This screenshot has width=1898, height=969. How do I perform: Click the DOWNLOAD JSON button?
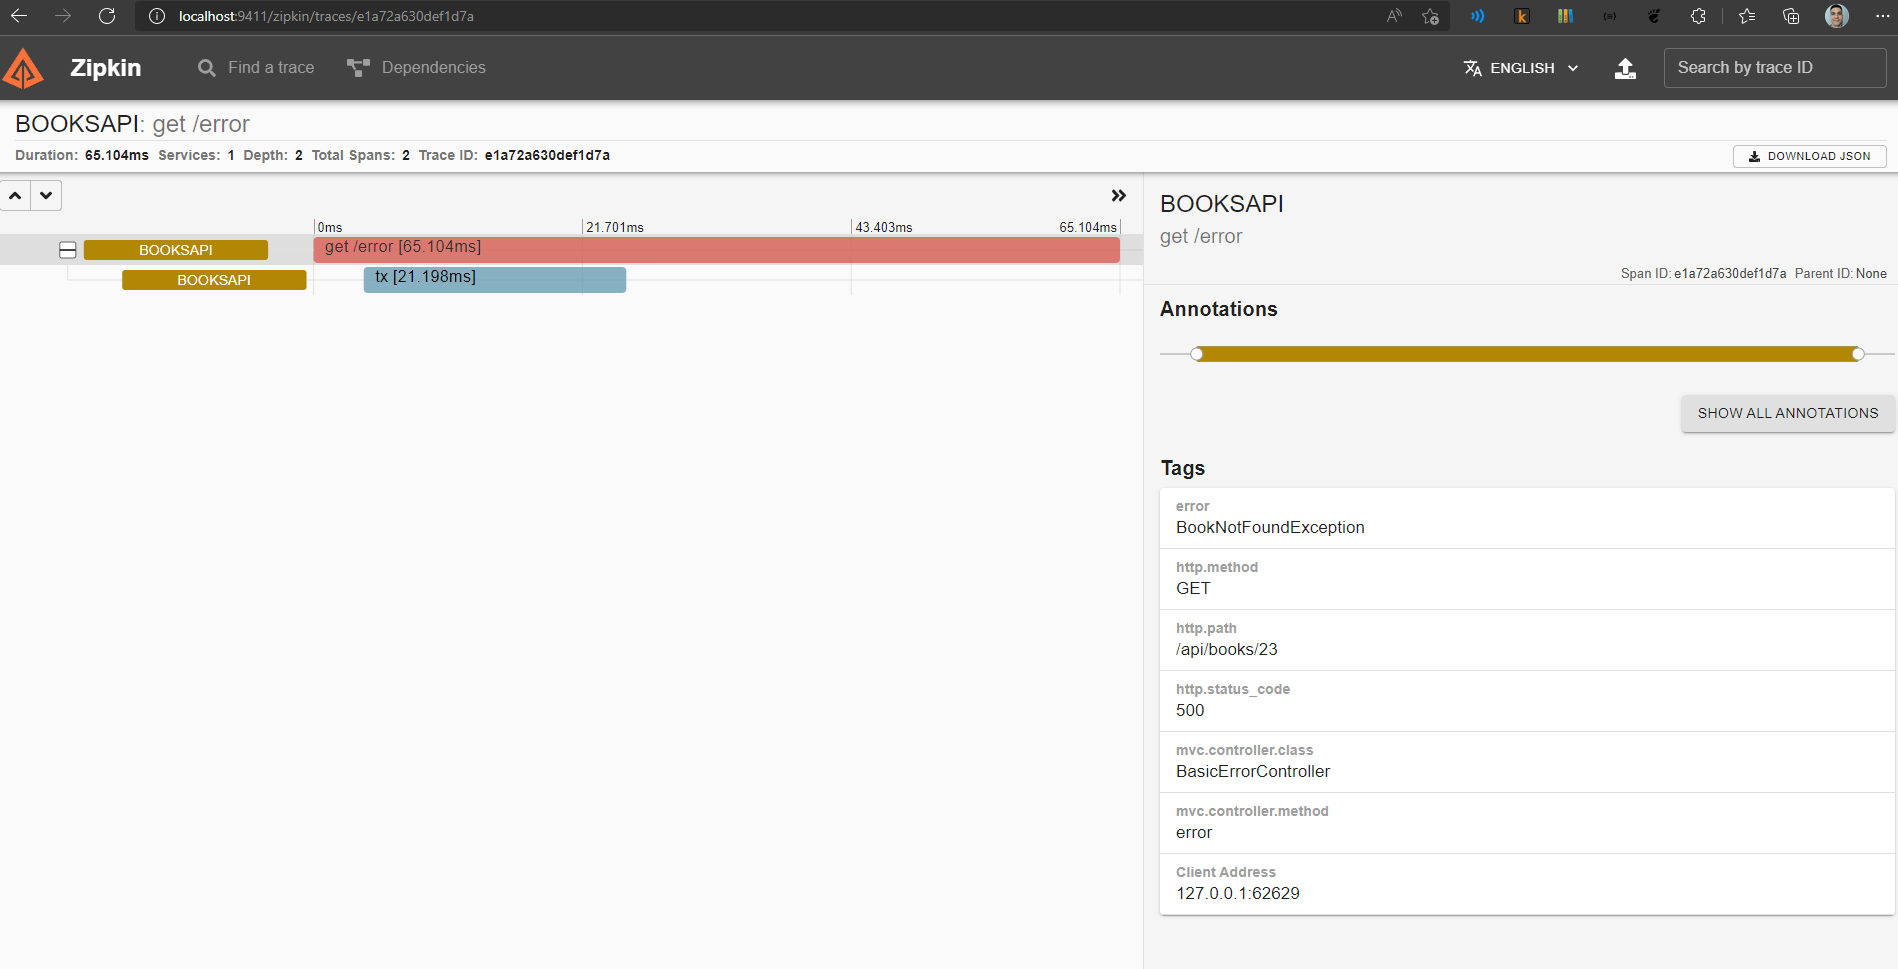[x=1809, y=156]
